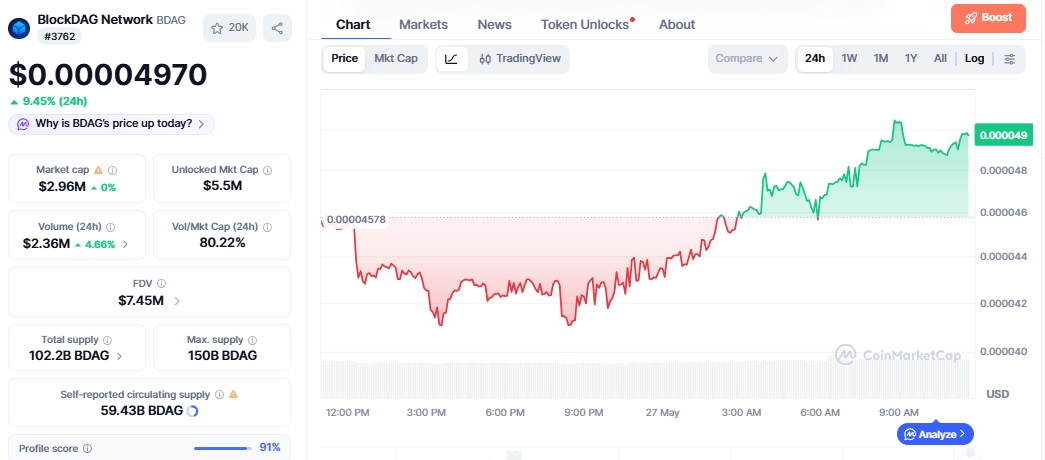Click the Total supply info icon
This screenshot has height=460, width=1045.
coord(108,340)
